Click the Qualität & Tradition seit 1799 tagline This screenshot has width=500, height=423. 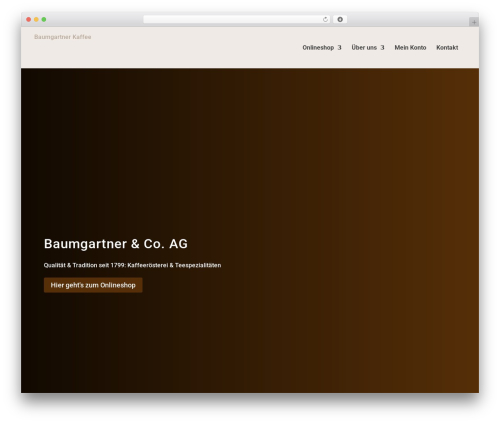tap(132, 265)
